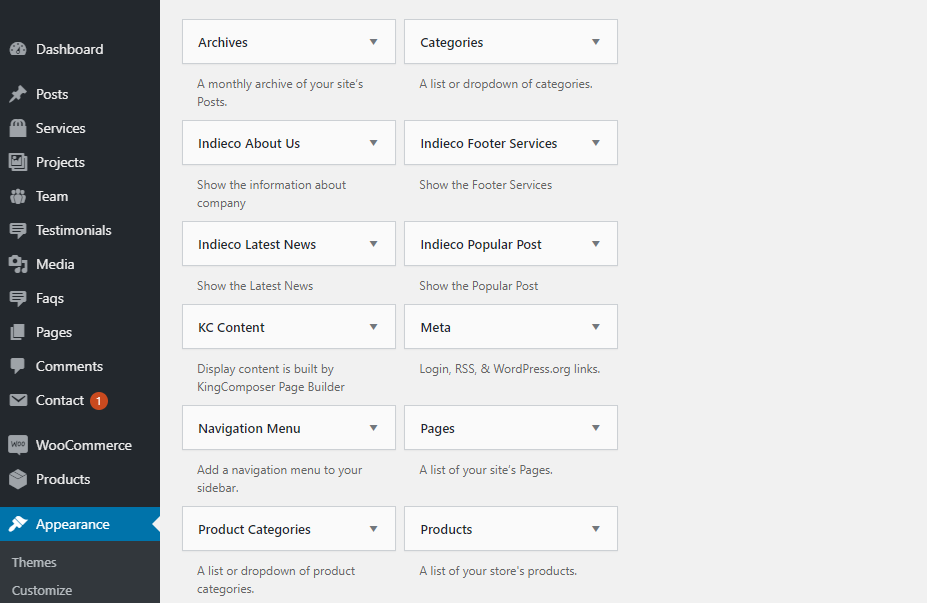927x603 pixels.
Task: Select the Indieco Latest News widget title
Action: [x=257, y=244]
